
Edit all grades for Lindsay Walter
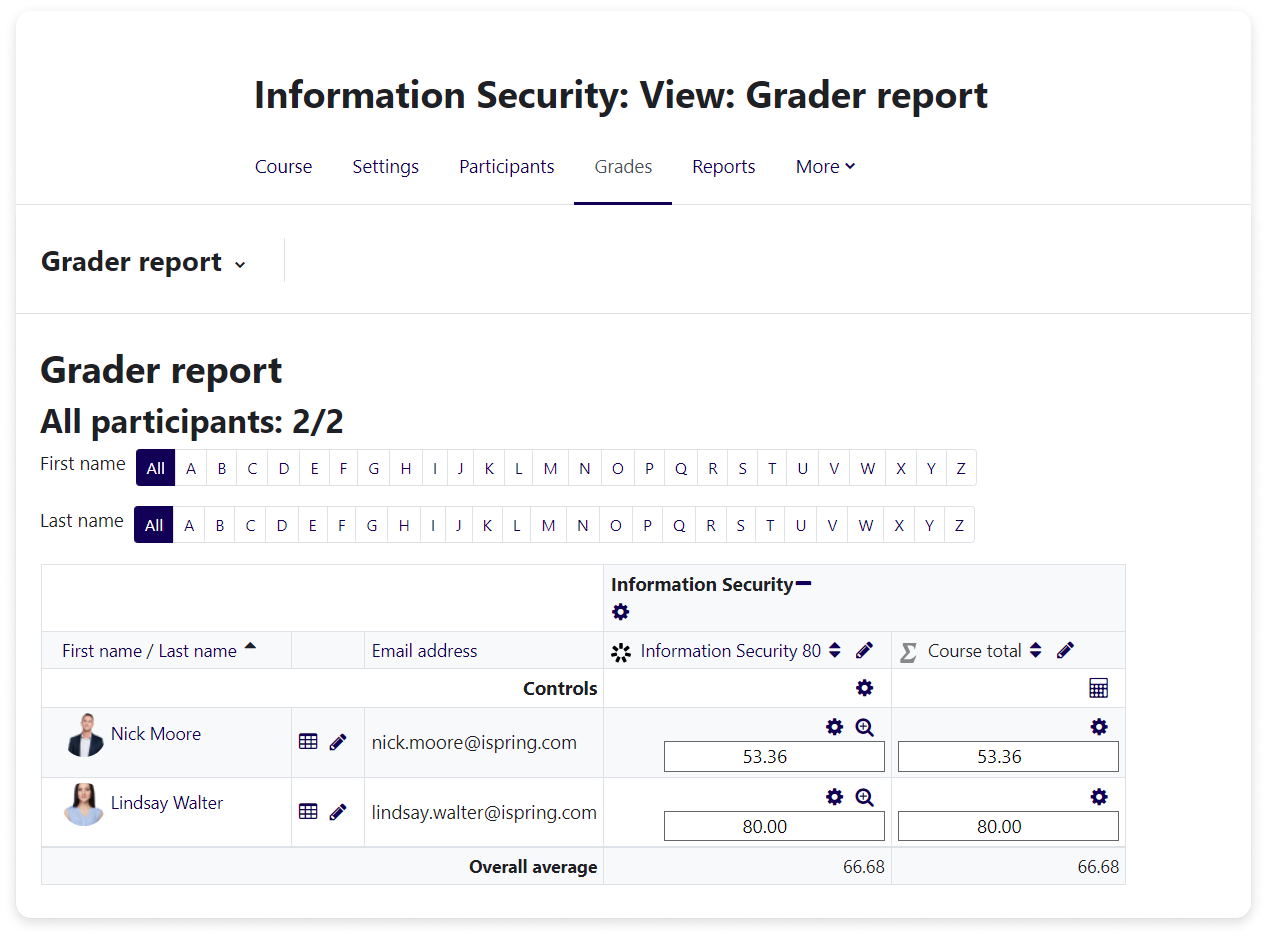coord(338,812)
